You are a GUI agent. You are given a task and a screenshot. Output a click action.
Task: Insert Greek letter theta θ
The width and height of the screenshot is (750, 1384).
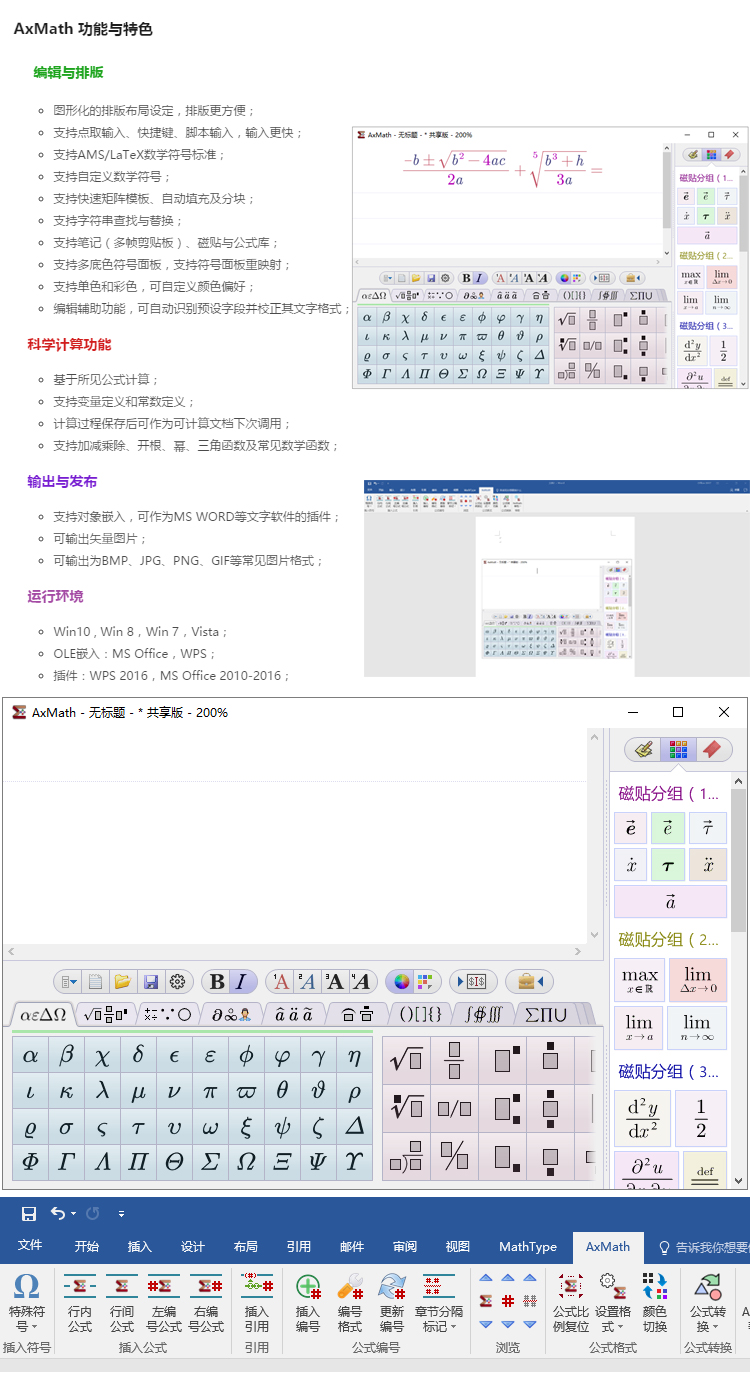click(282, 1091)
